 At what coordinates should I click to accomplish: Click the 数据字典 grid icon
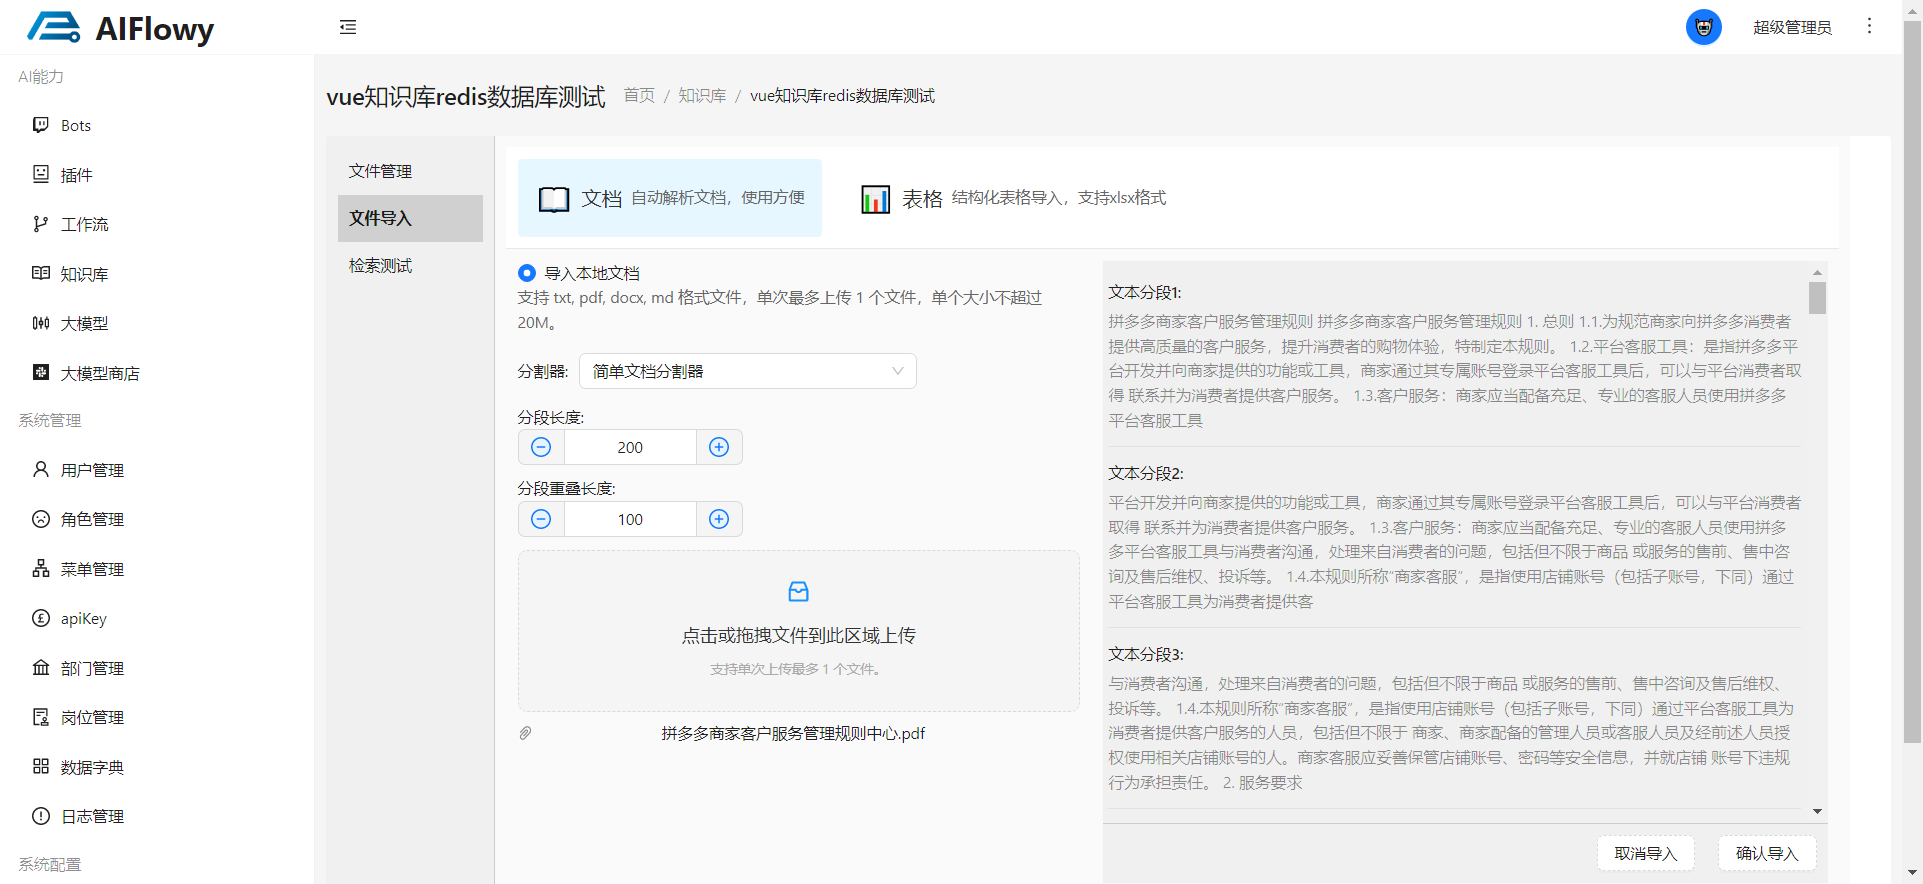click(41, 766)
